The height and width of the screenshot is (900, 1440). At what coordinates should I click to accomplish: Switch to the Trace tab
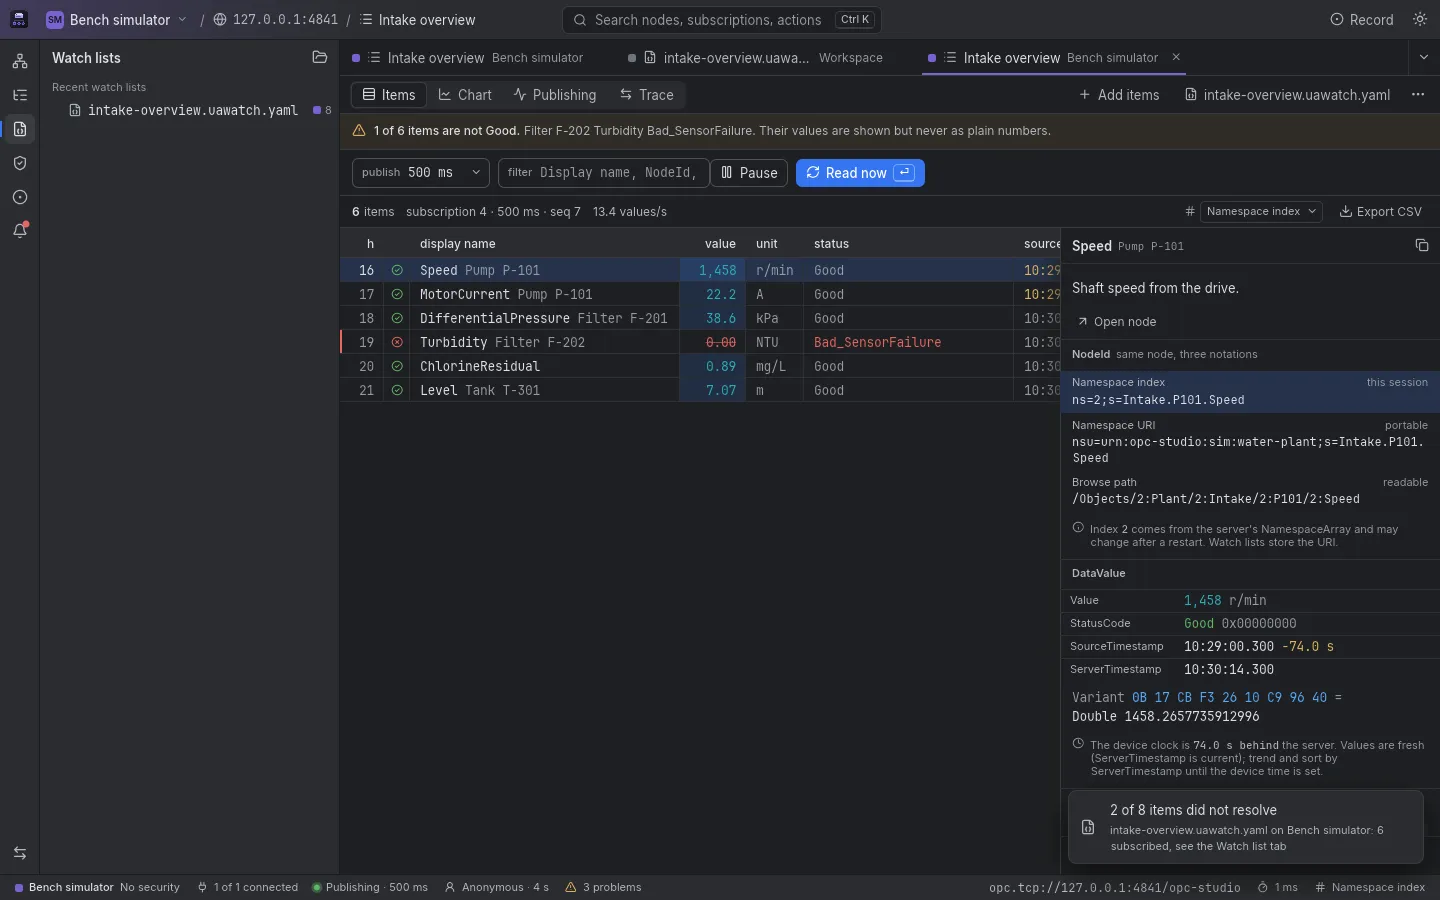coord(646,95)
